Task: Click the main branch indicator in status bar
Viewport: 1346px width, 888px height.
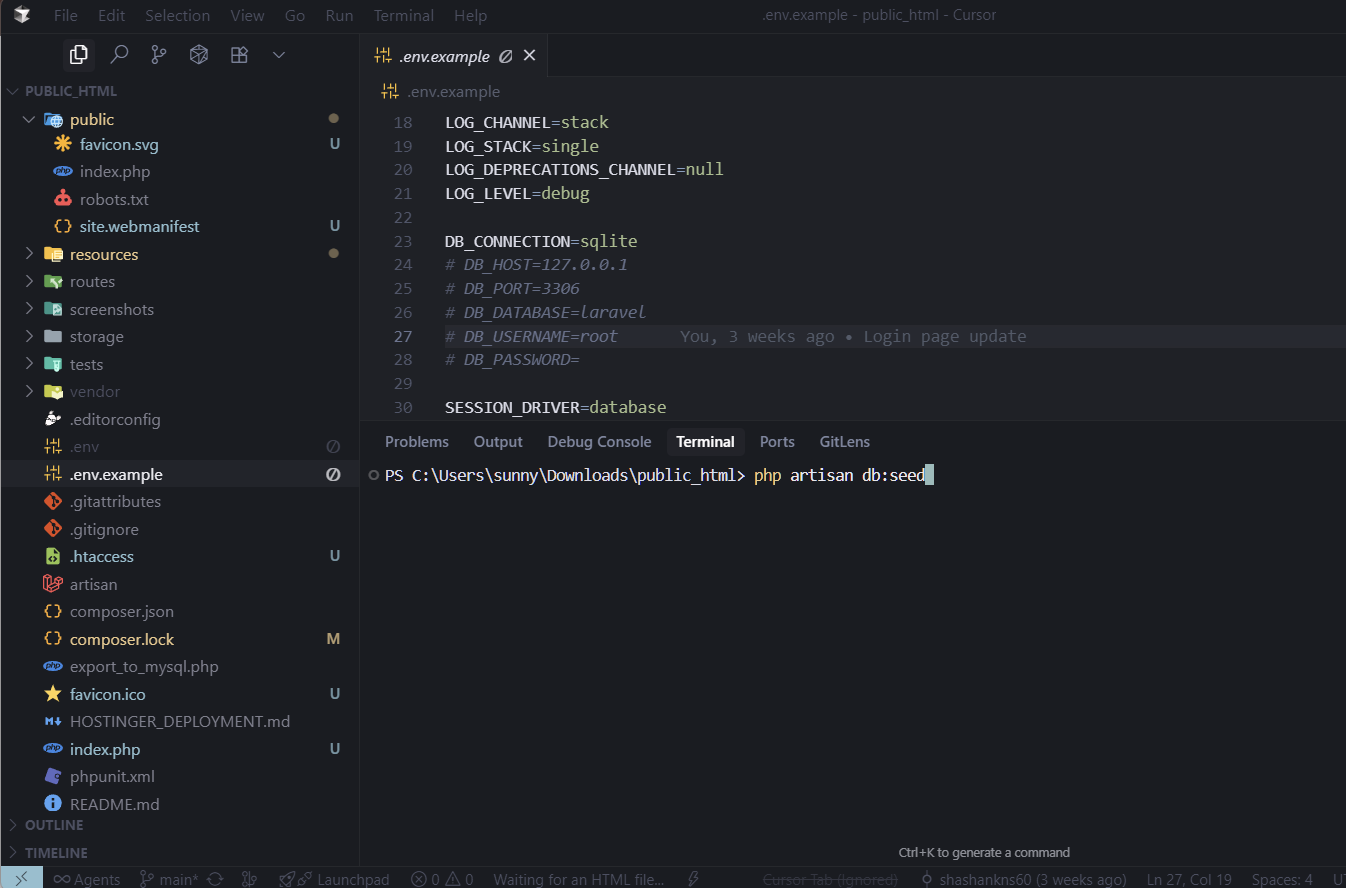Action: point(169,879)
